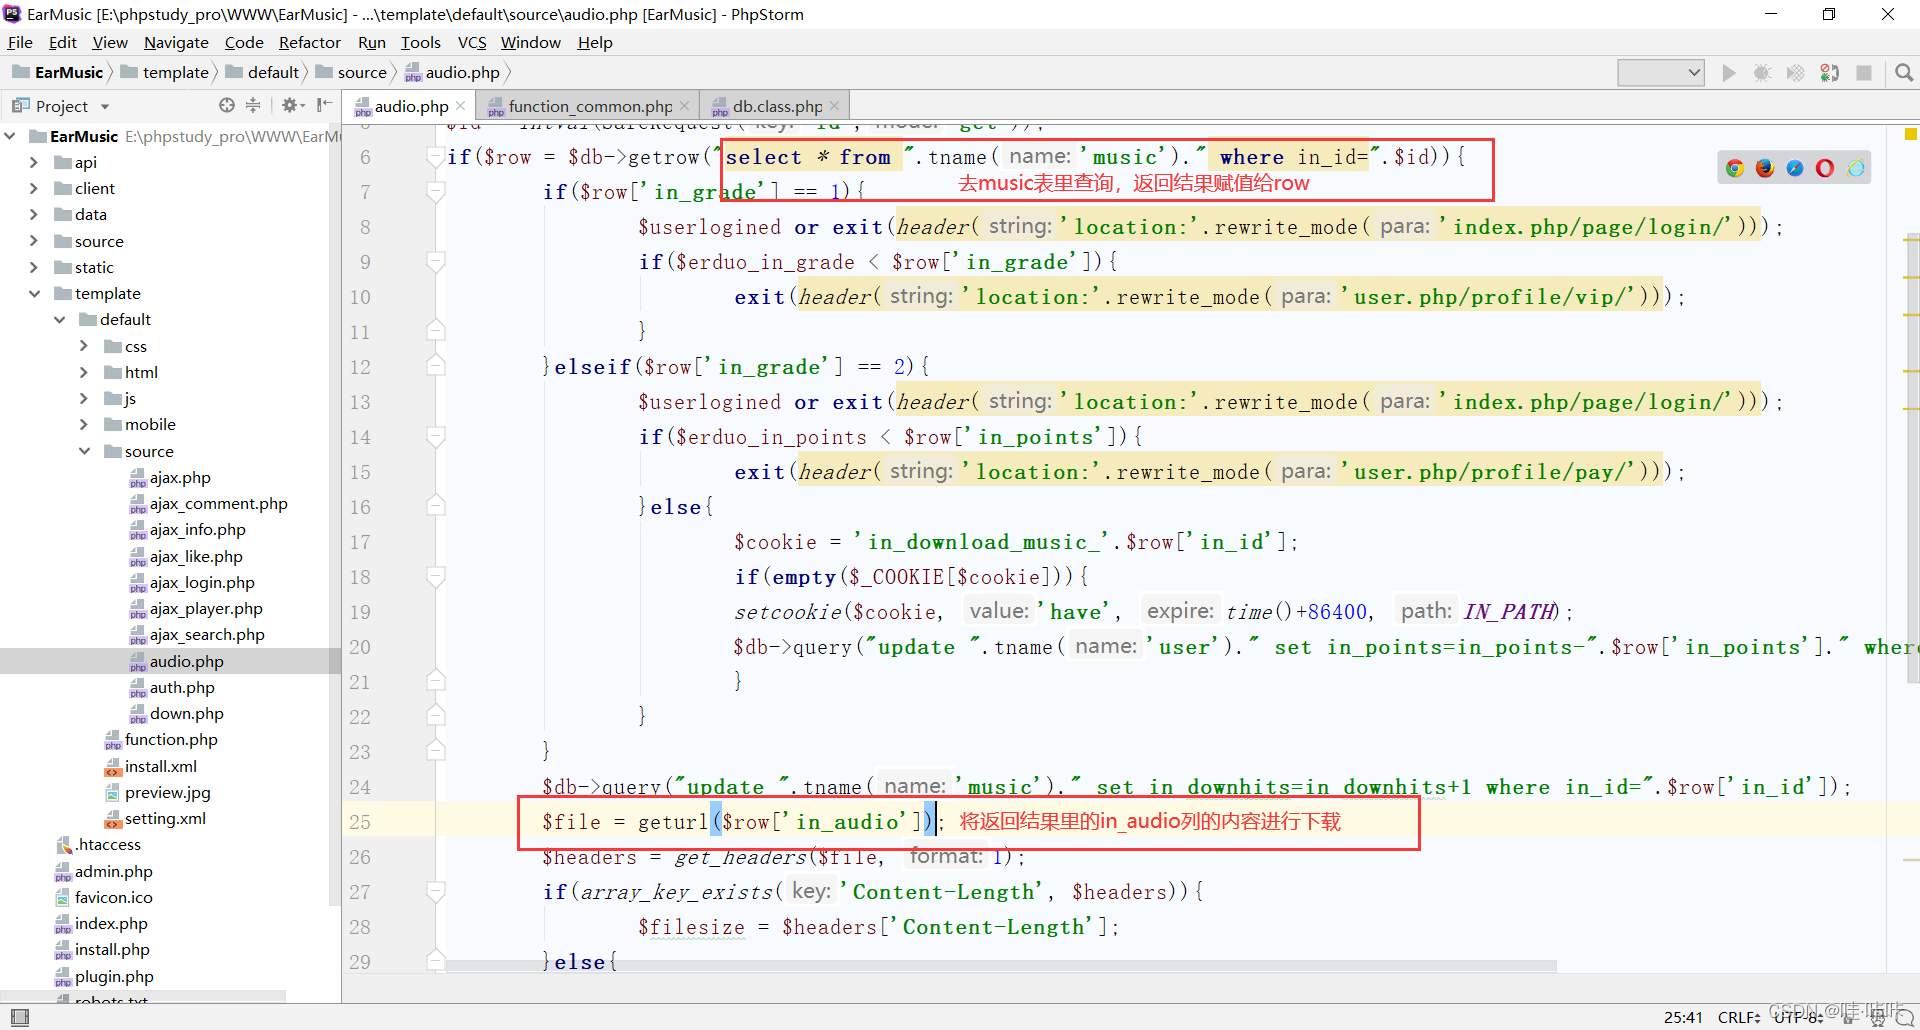Close the db.class.php tab
The width and height of the screenshot is (1920, 1030).
click(x=834, y=105)
